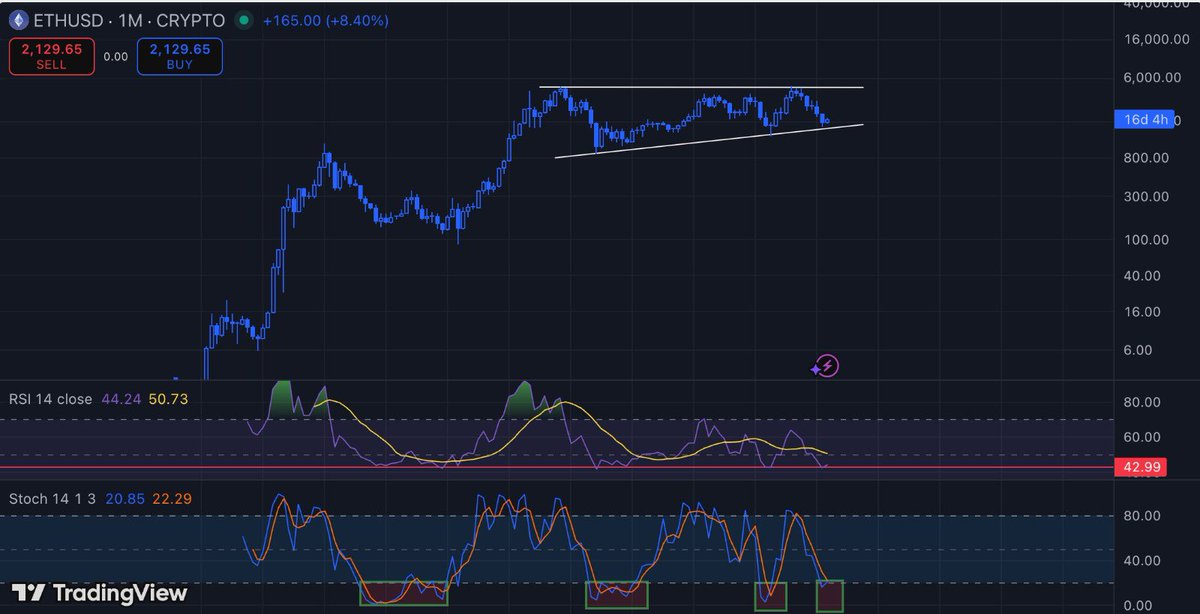This screenshot has width=1200, height=614.
Task: Click the red SELL 2,129.65 button
Action: (51, 56)
